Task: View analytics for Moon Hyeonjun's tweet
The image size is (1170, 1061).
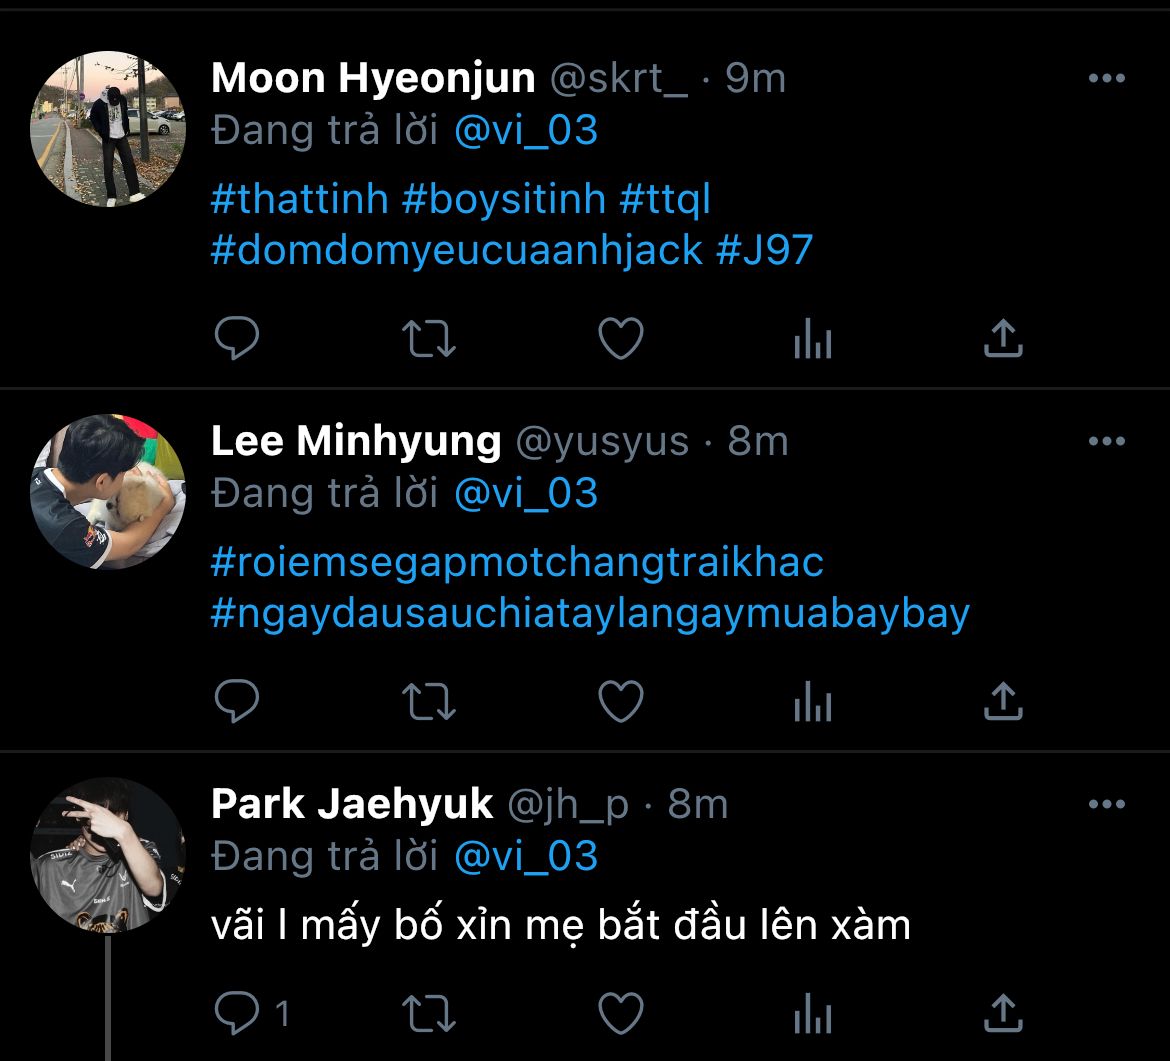Action: point(812,341)
